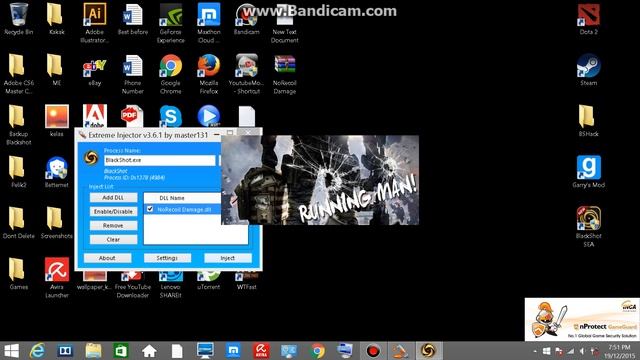640x360 pixels.
Task: Select the Garry's Mod desktop icon
Action: pyautogui.click(x=589, y=171)
